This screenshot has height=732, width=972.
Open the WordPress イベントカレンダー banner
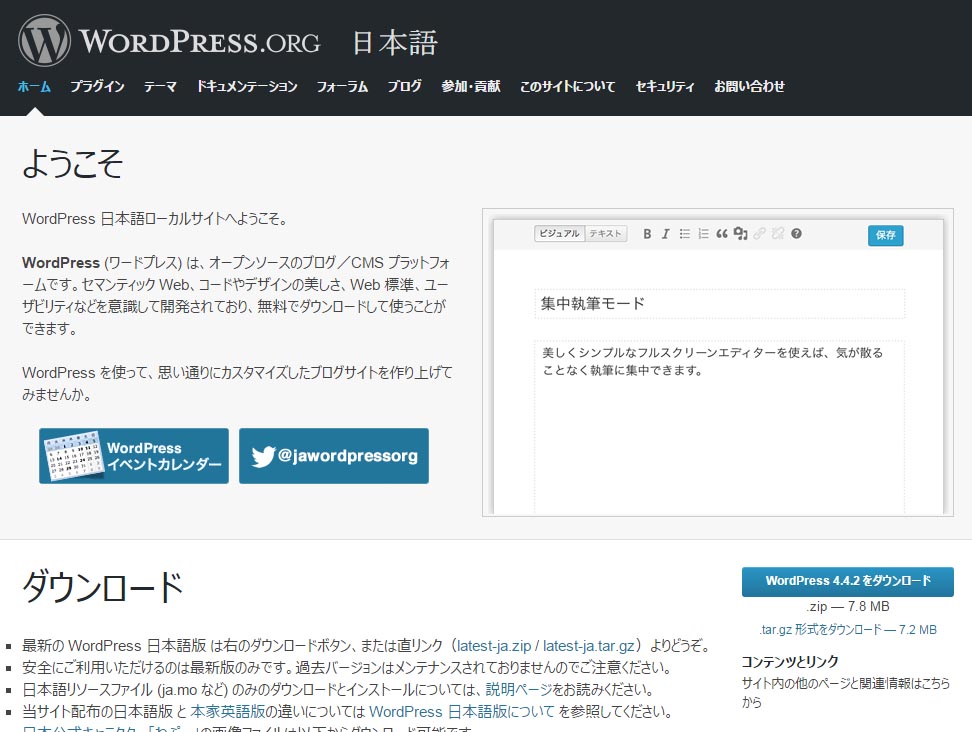pyautogui.click(x=134, y=456)
